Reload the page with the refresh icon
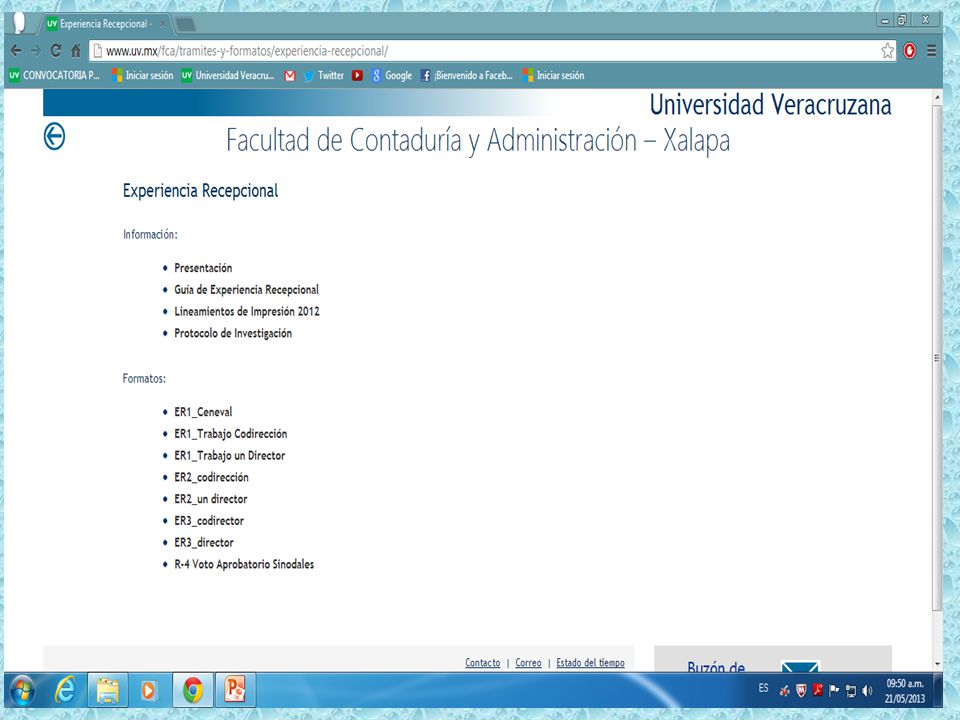Screen dimensions: 960x720 (x=56, y=51)
